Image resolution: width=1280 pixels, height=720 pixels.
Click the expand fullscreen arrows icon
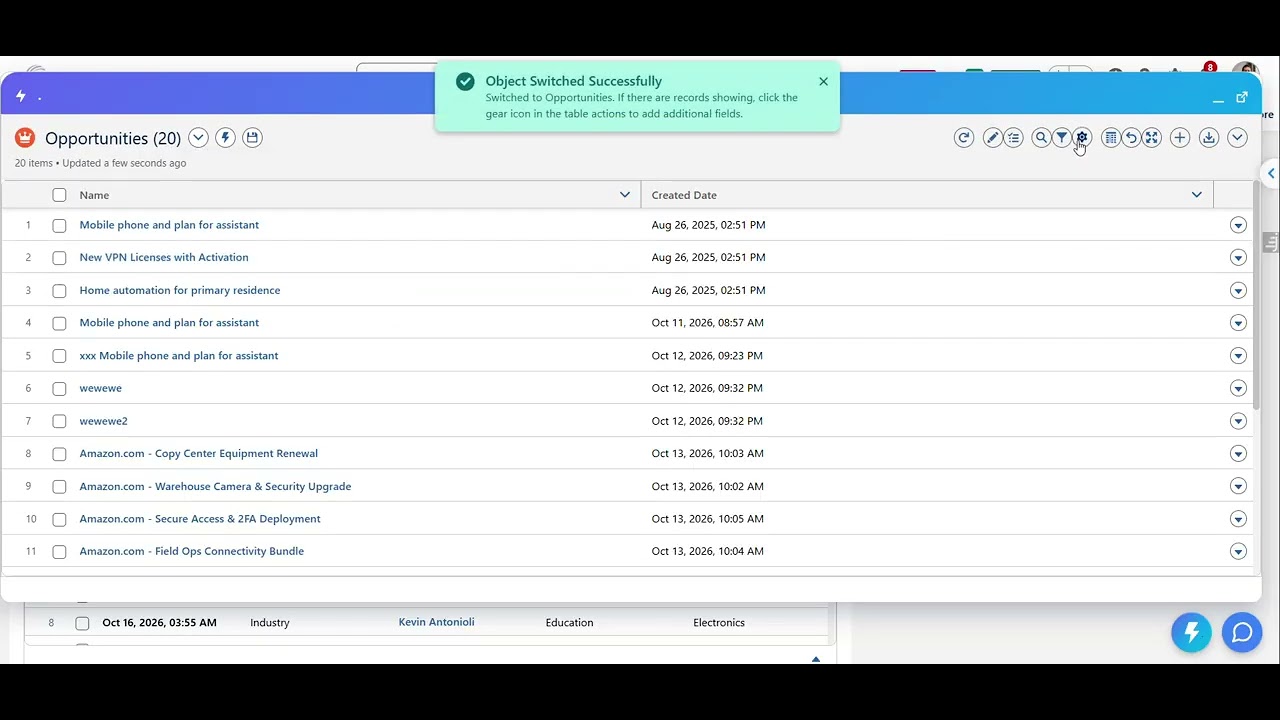[x=1152, y=138]
